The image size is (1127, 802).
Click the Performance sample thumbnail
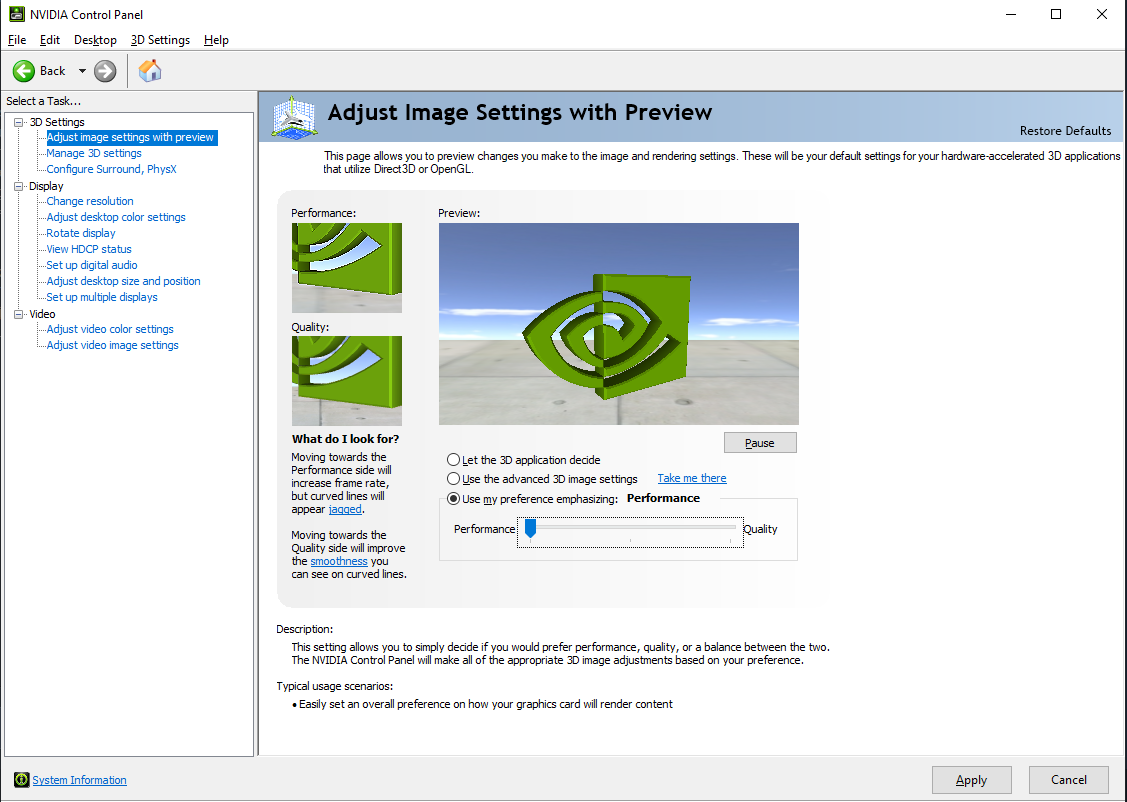[x=346, y=267]
